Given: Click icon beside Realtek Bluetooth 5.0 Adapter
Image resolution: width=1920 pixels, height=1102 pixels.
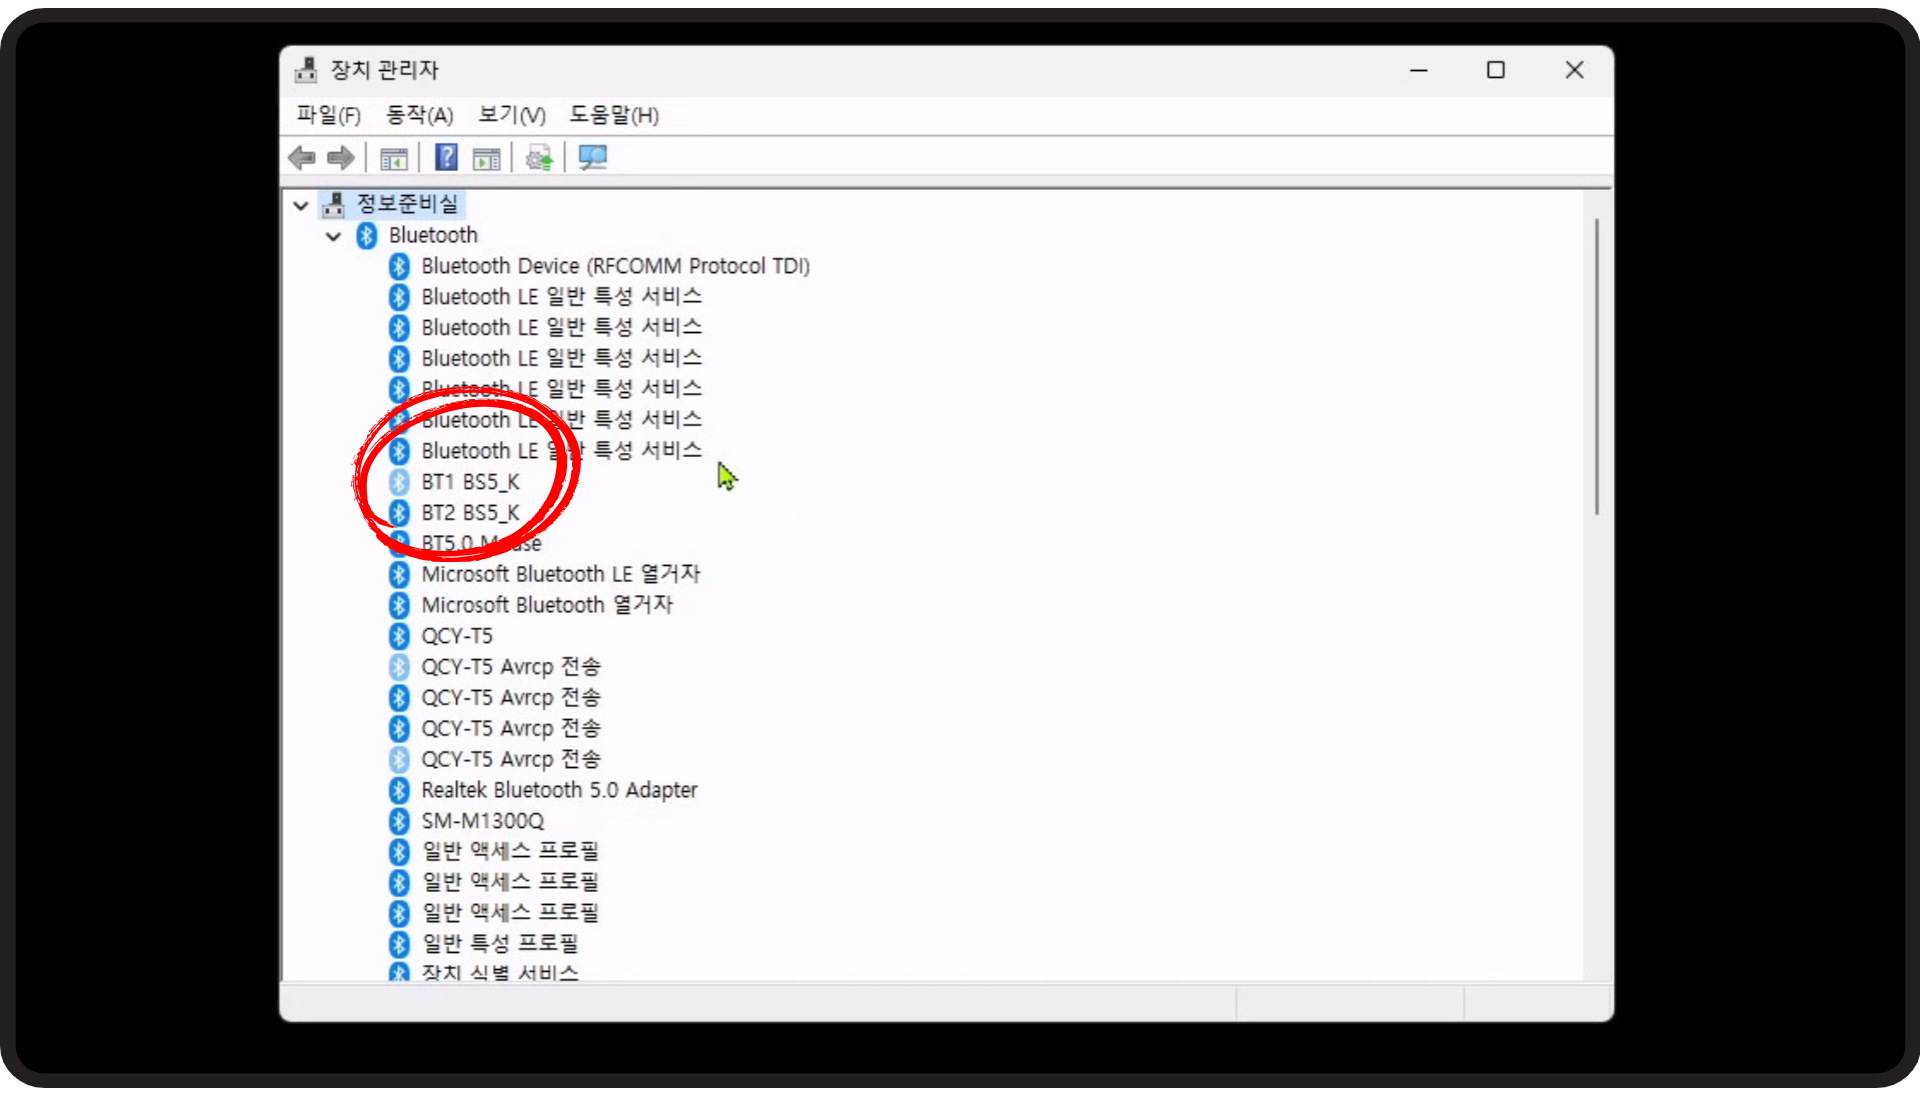Looking at the screenshot, I should tap(399, 790).
